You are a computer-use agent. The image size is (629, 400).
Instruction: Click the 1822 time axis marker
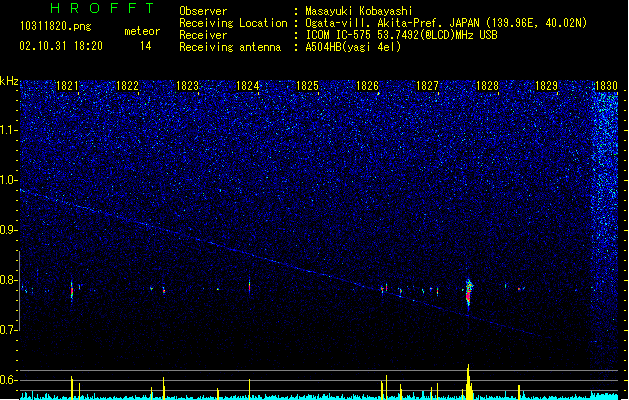coord(127,86)
